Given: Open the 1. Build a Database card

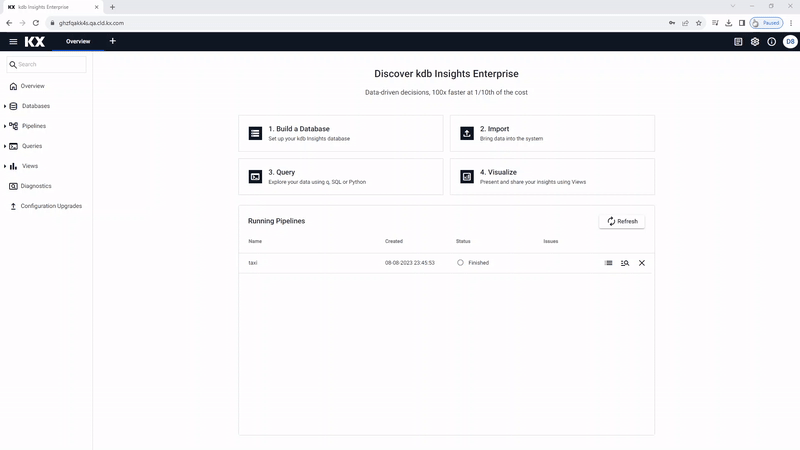Looking at the screenshot, I should 341,133.
